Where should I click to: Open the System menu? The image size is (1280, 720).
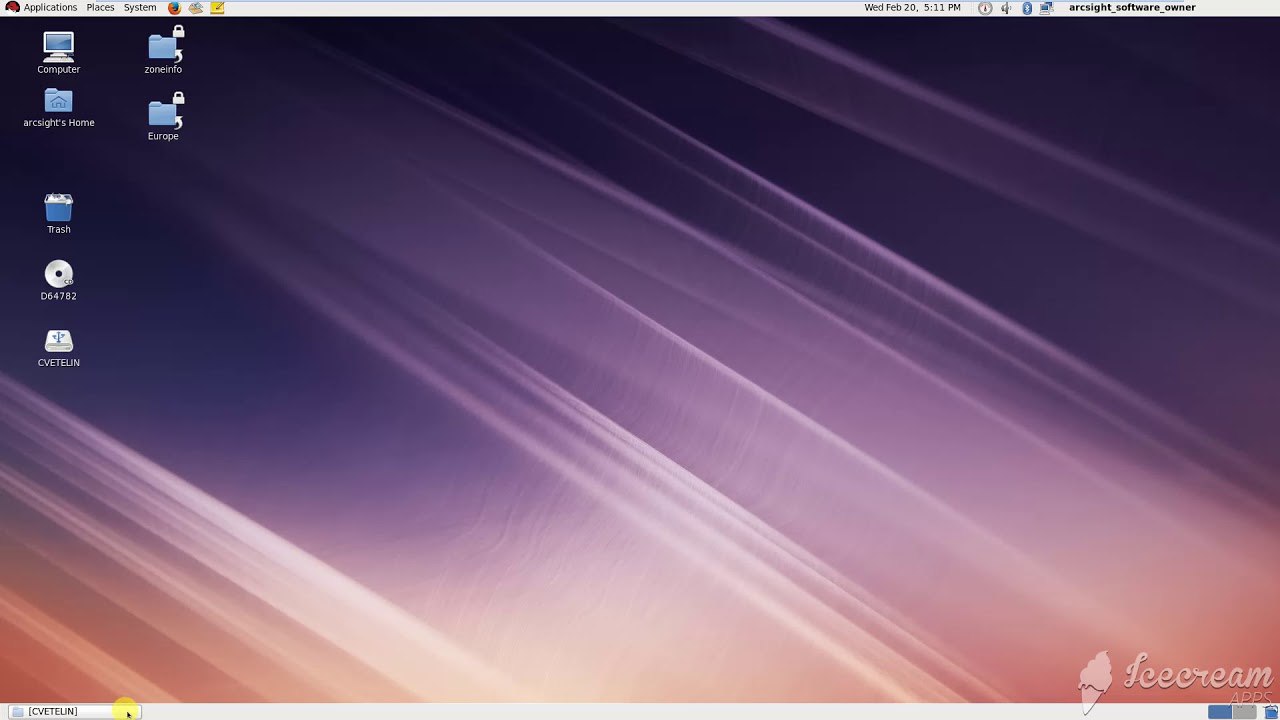click(140, 7)
